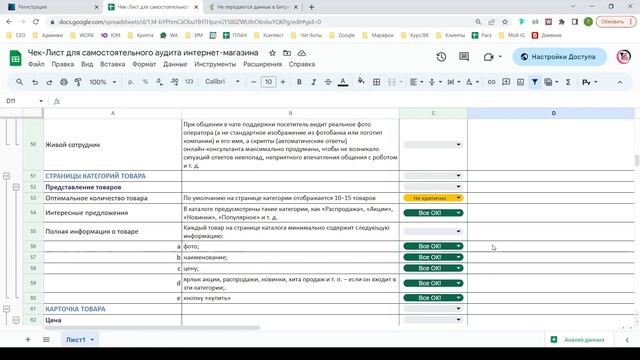Viewport: 640px width, 360px height.
Task: Click the name box showing D11
Action: [x=24, y=101]
